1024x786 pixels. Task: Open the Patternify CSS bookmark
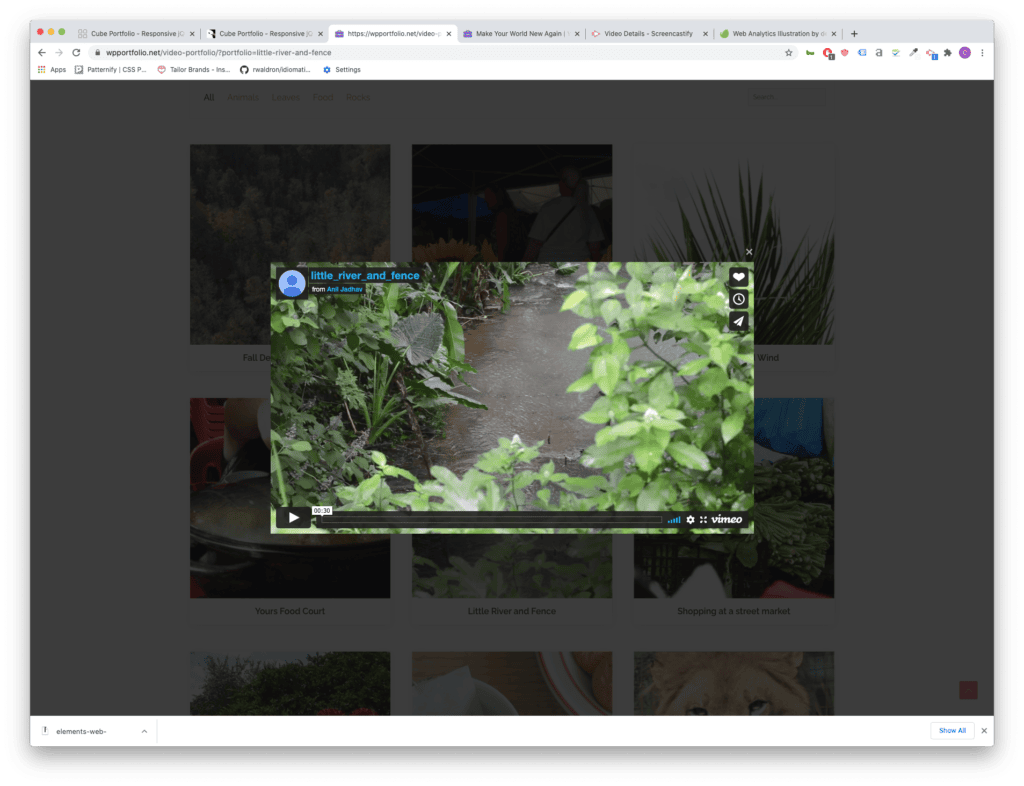[110, 70]
